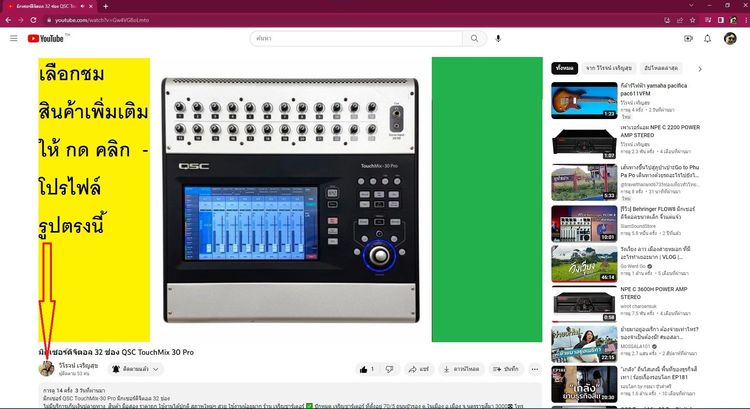Open more actions ellipsis under the video
The image size is (750, 409).
point(535,369)
